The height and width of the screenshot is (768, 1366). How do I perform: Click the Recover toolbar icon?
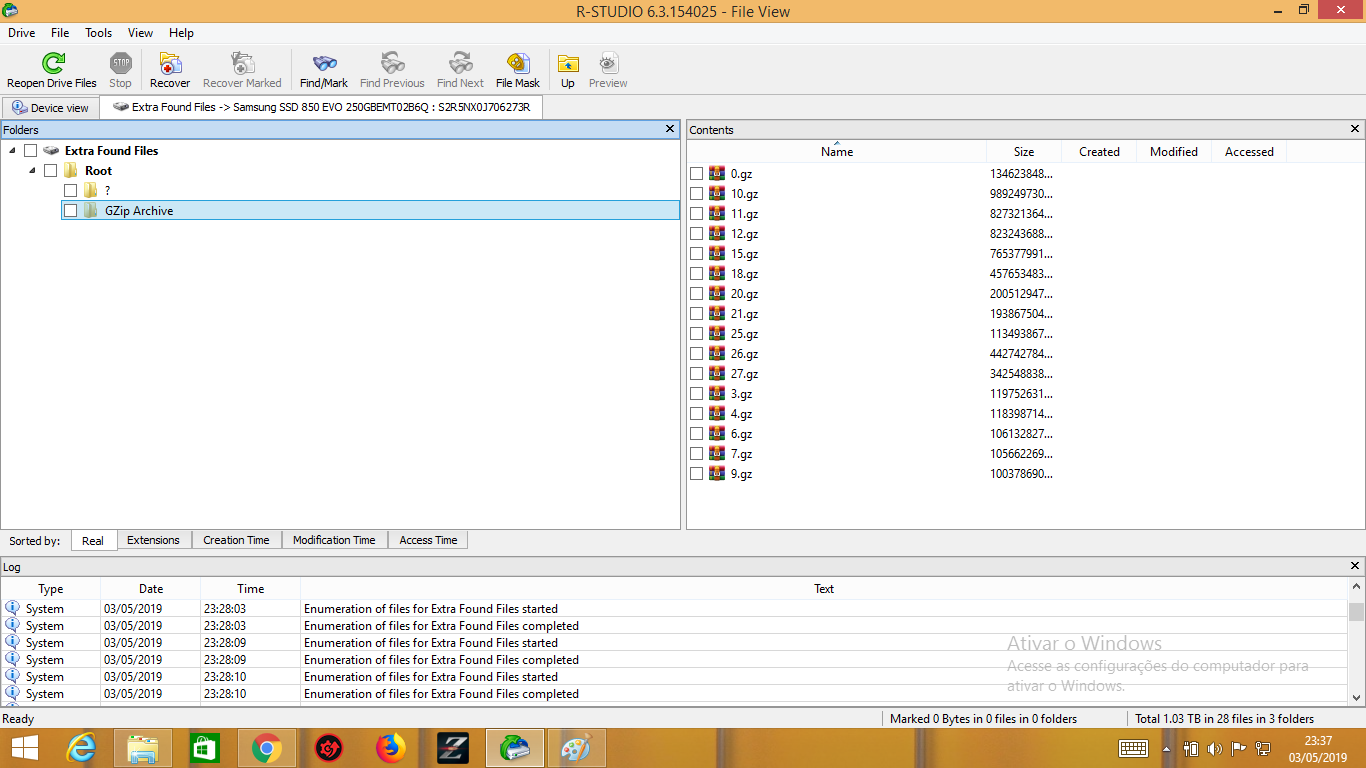coord(170,64)
